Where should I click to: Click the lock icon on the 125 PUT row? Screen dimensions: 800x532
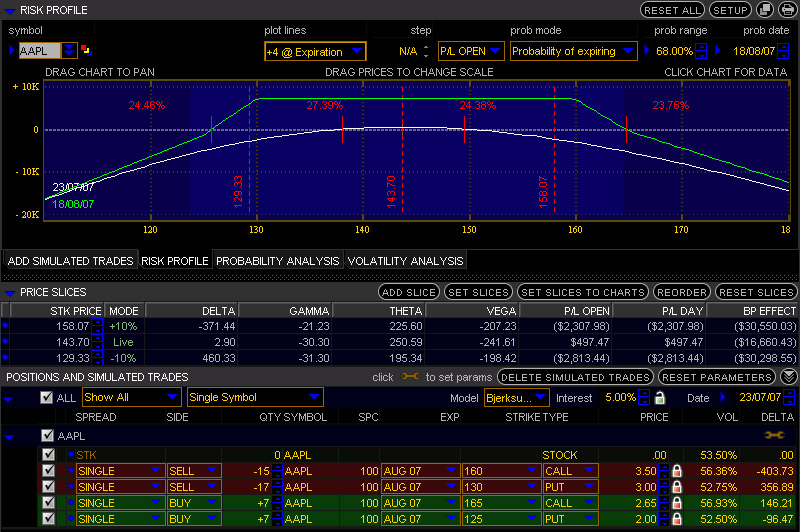[677, 521]
